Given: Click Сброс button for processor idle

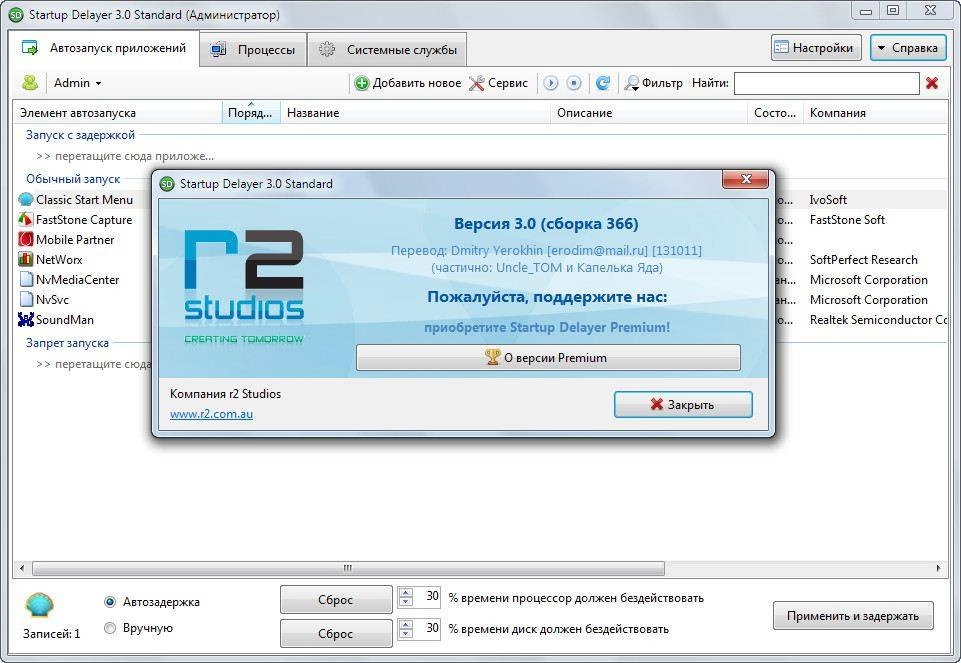Looking at the screenshot, I should pos(336,599).
